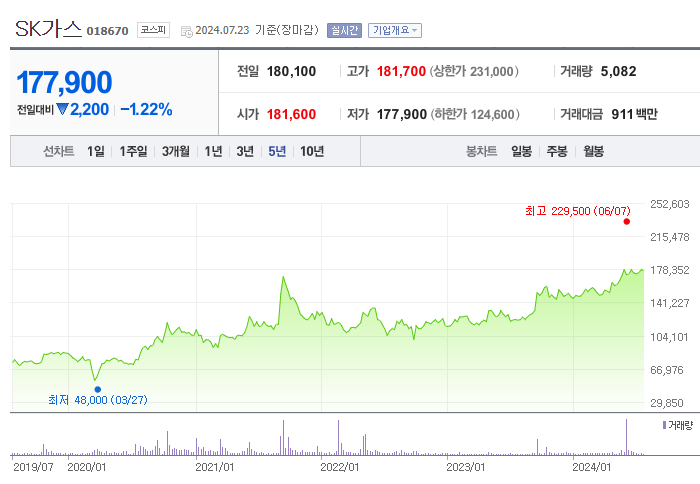Click the red highest-price marker dot
This screenshot has width=700, height=484.
click(626, 221)
